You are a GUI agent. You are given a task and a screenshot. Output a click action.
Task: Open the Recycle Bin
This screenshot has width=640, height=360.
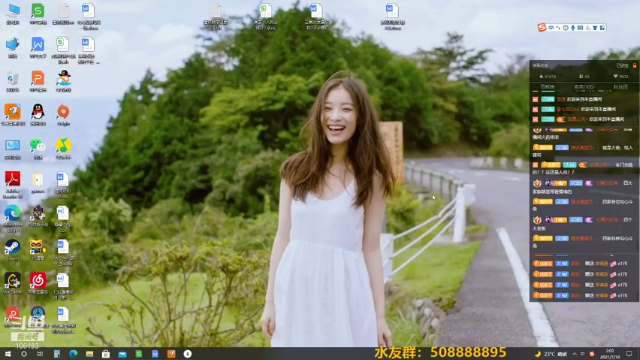13,80
